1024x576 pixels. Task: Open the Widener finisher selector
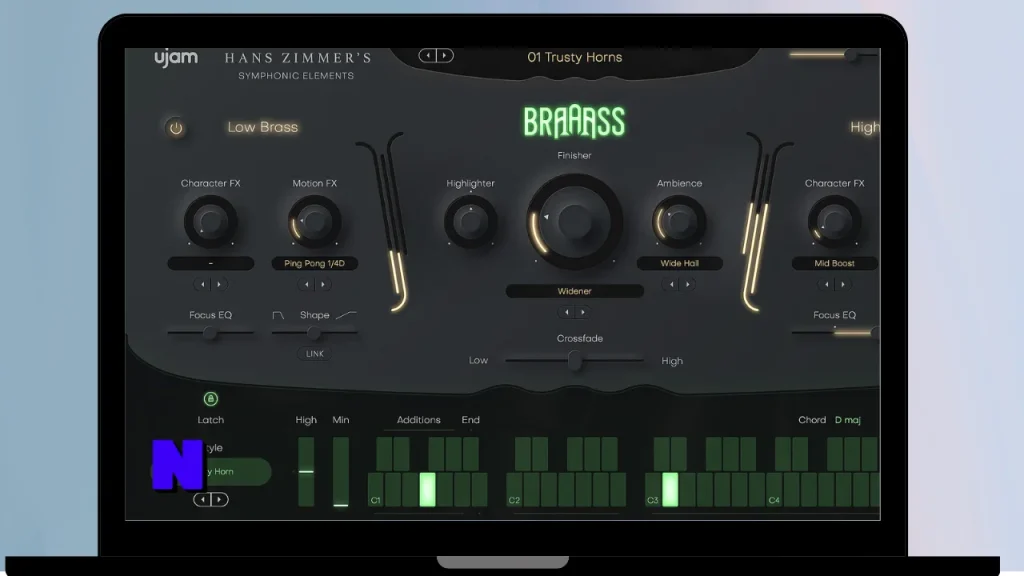[574, 291]
